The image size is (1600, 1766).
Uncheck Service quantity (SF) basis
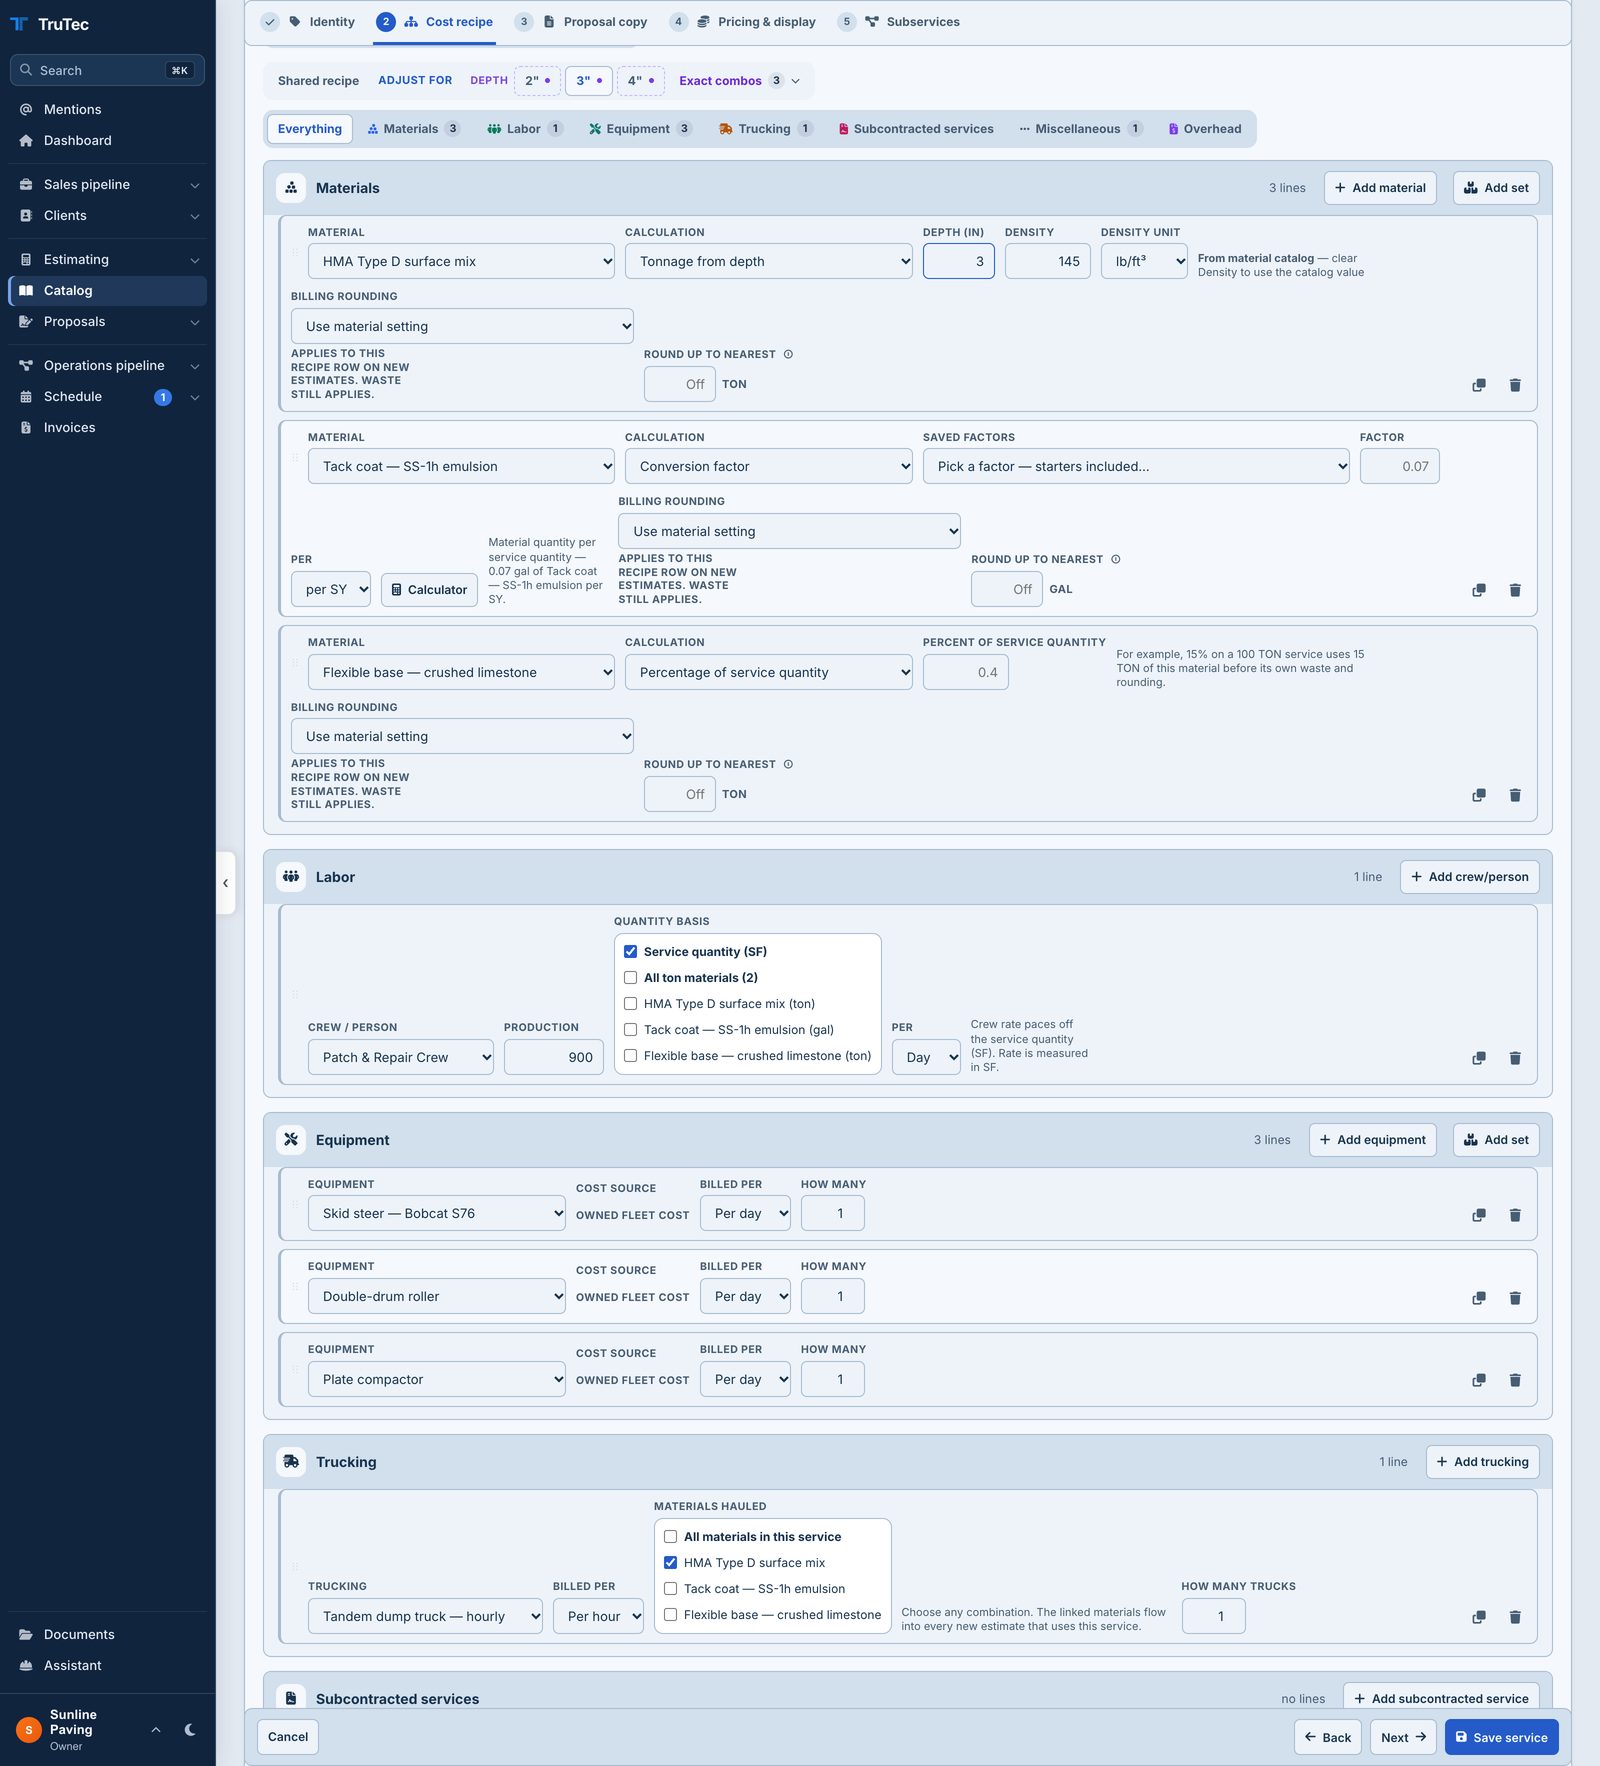(630, 952)
